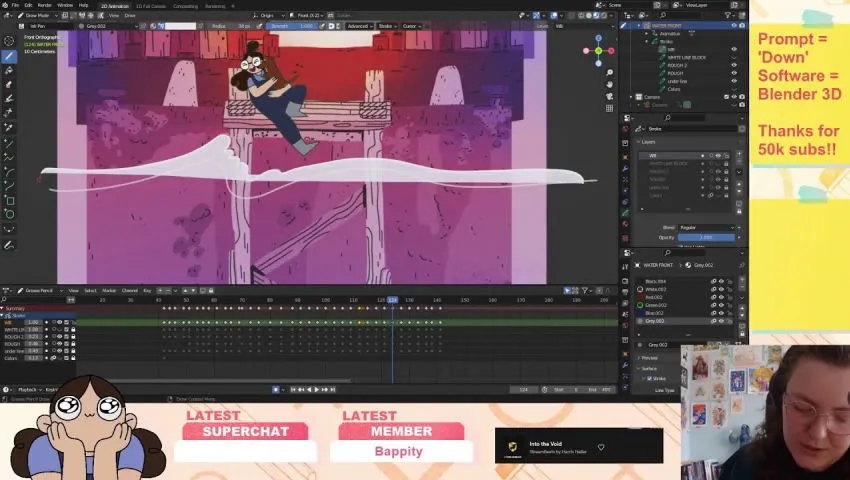Jump to the first frame button
Viewport: 850px width, 480px height.
[293, 389]
